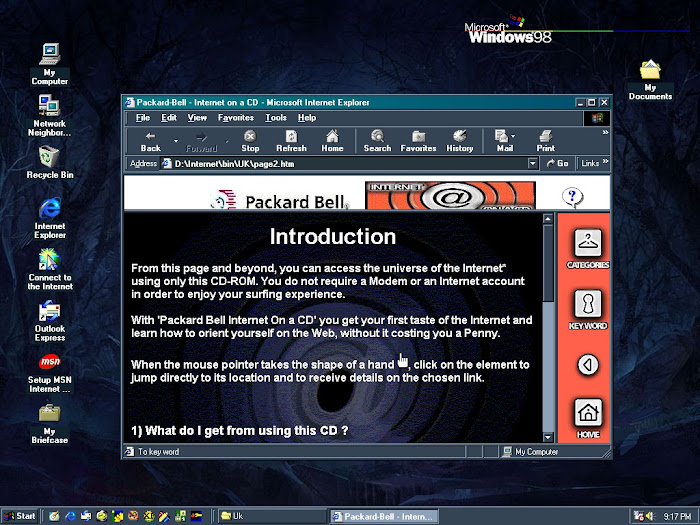Open the Help menu
The height and width of the screenshot is (525, 700).
(307, 118)
